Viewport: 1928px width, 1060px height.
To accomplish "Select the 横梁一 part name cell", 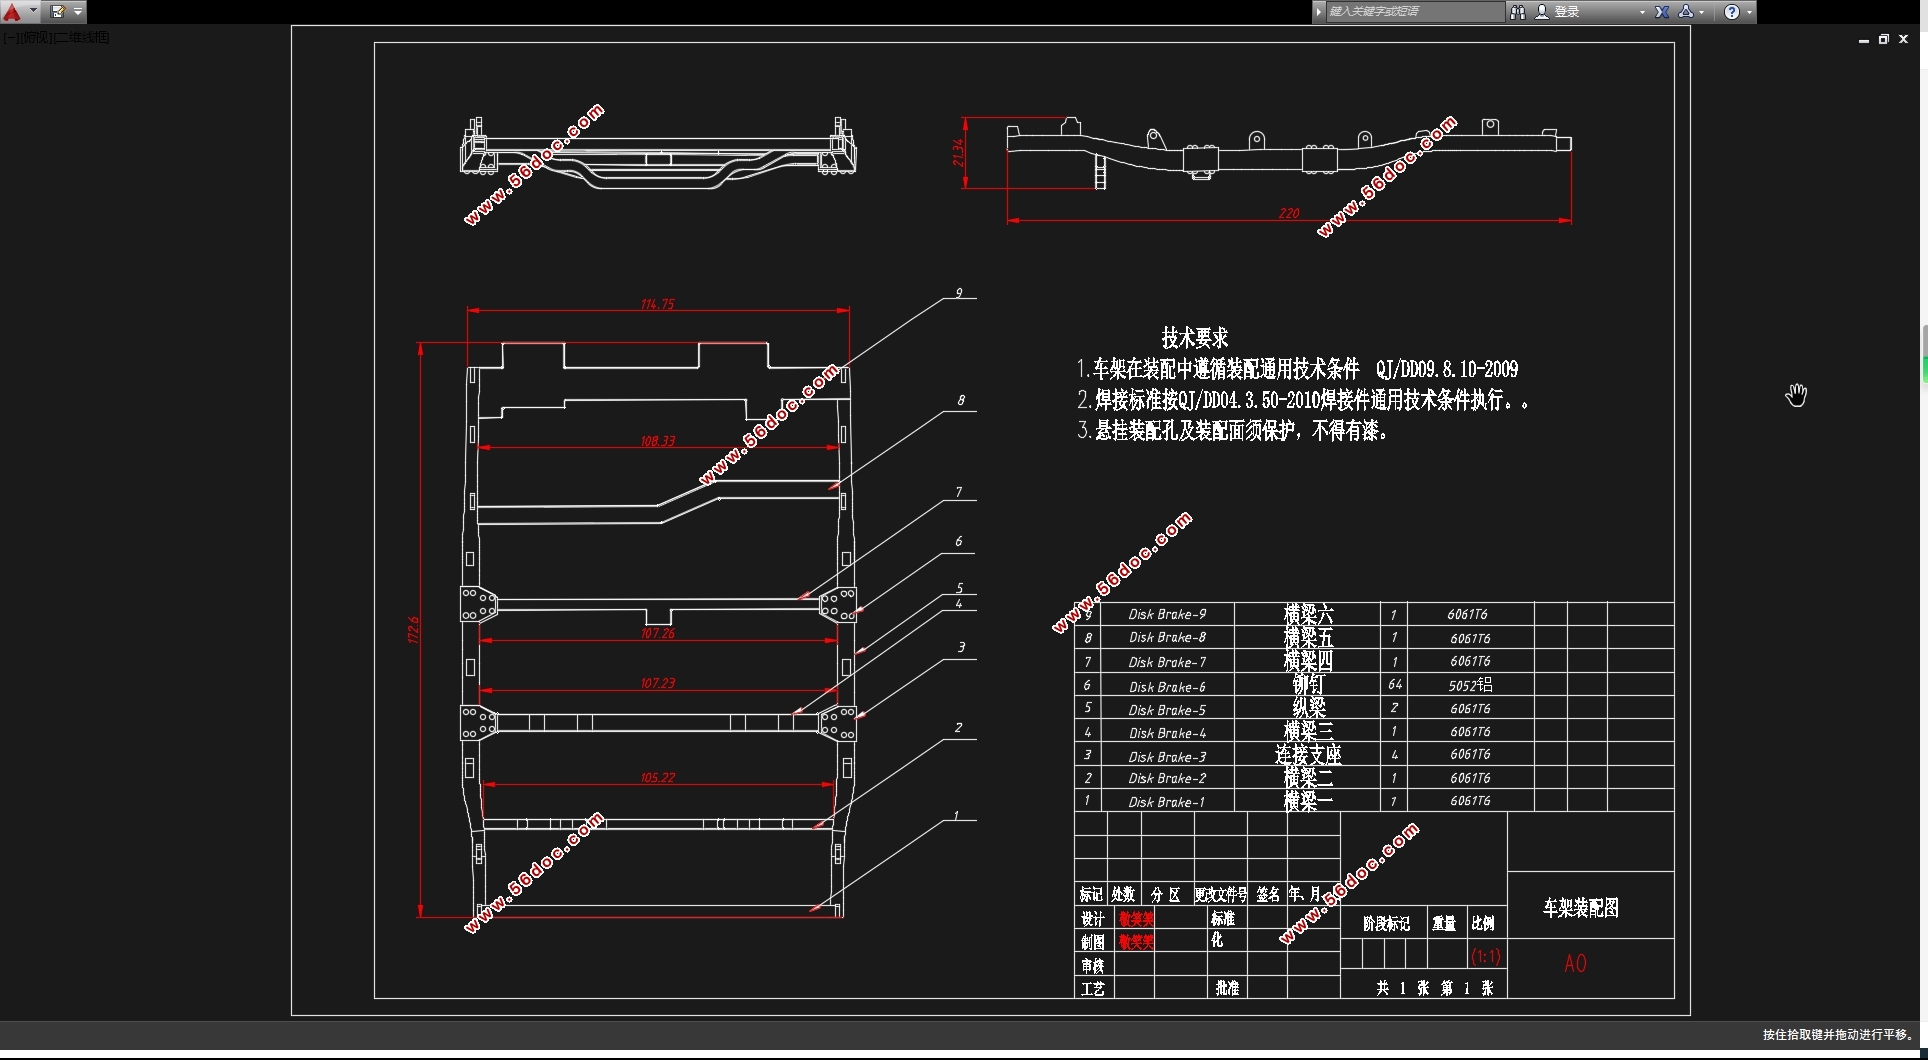I will (1308, 801).
